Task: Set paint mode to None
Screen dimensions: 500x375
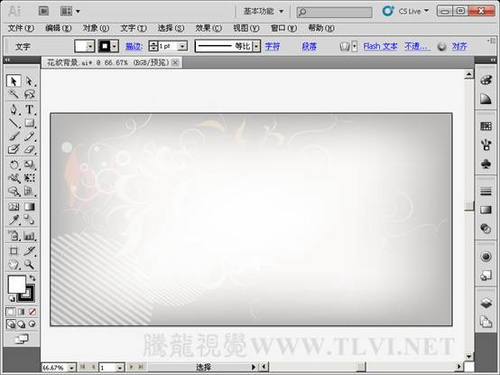Action: [32, 312]
